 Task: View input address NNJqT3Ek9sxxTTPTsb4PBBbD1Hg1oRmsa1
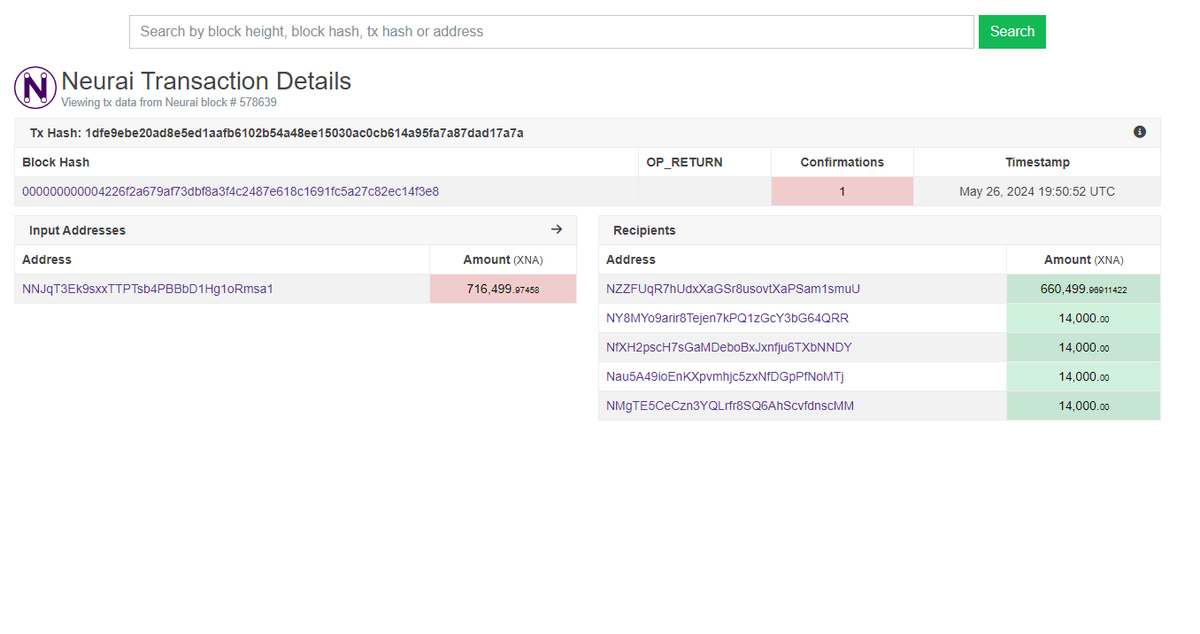(x=148, y=288)
